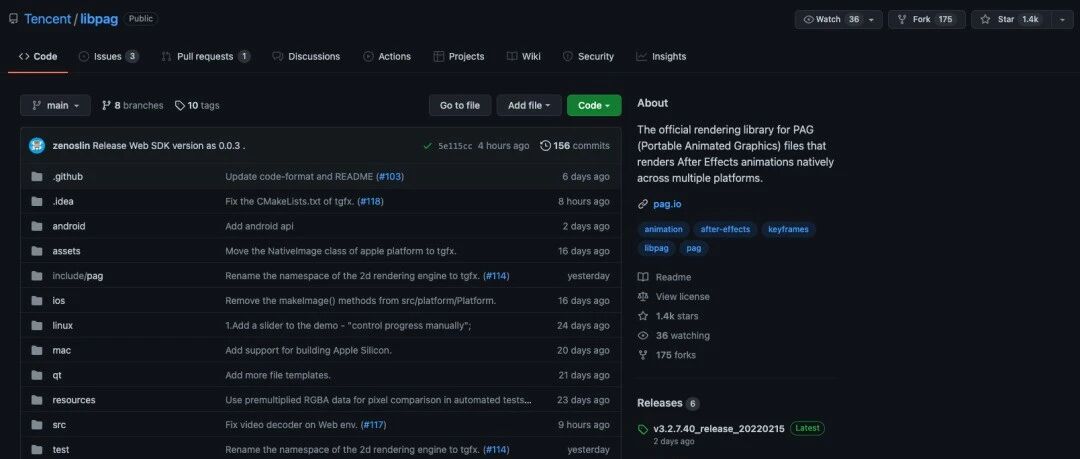The image size is (1080, 459).
Task: Expand the Add file dropdown
Action: point(529,105)
